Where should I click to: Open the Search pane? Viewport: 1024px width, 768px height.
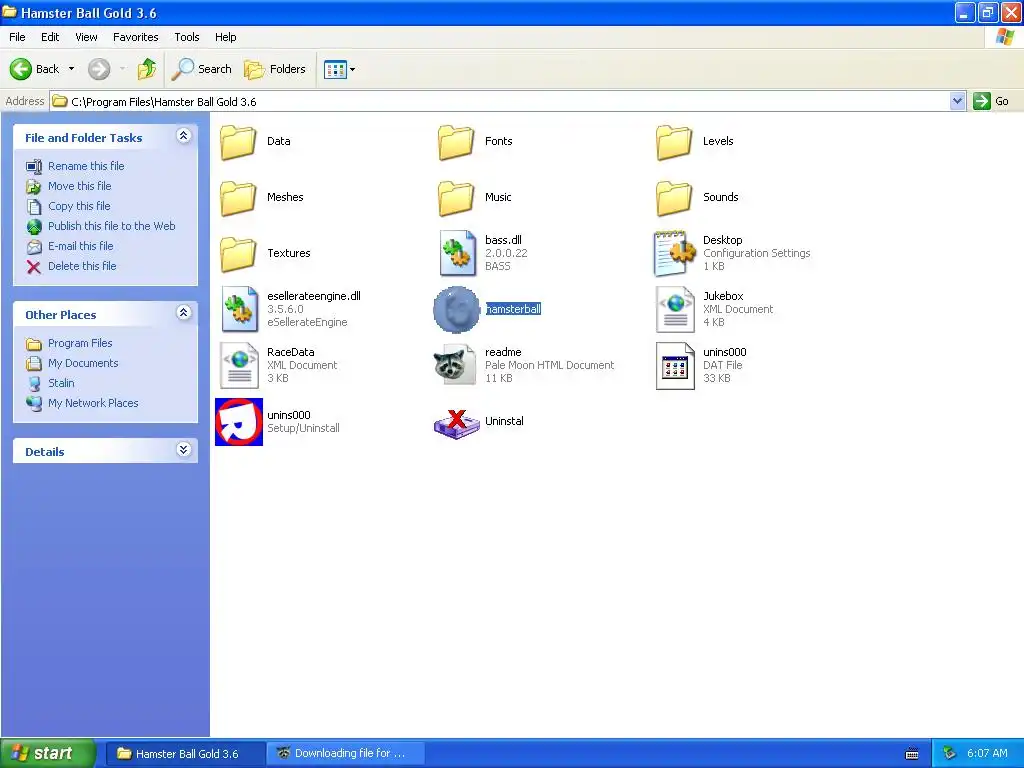coord(201,69)
